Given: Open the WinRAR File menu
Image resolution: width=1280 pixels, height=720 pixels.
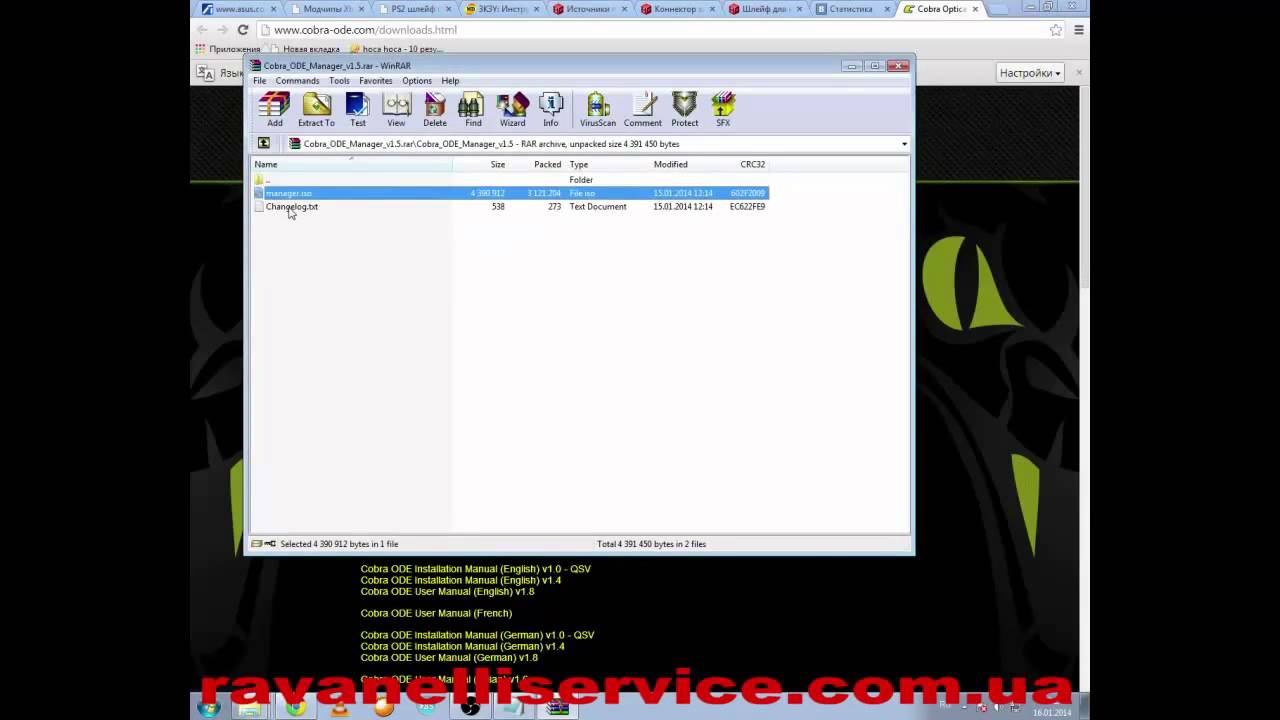Looking at the screenshot, I should pos(259,81).
